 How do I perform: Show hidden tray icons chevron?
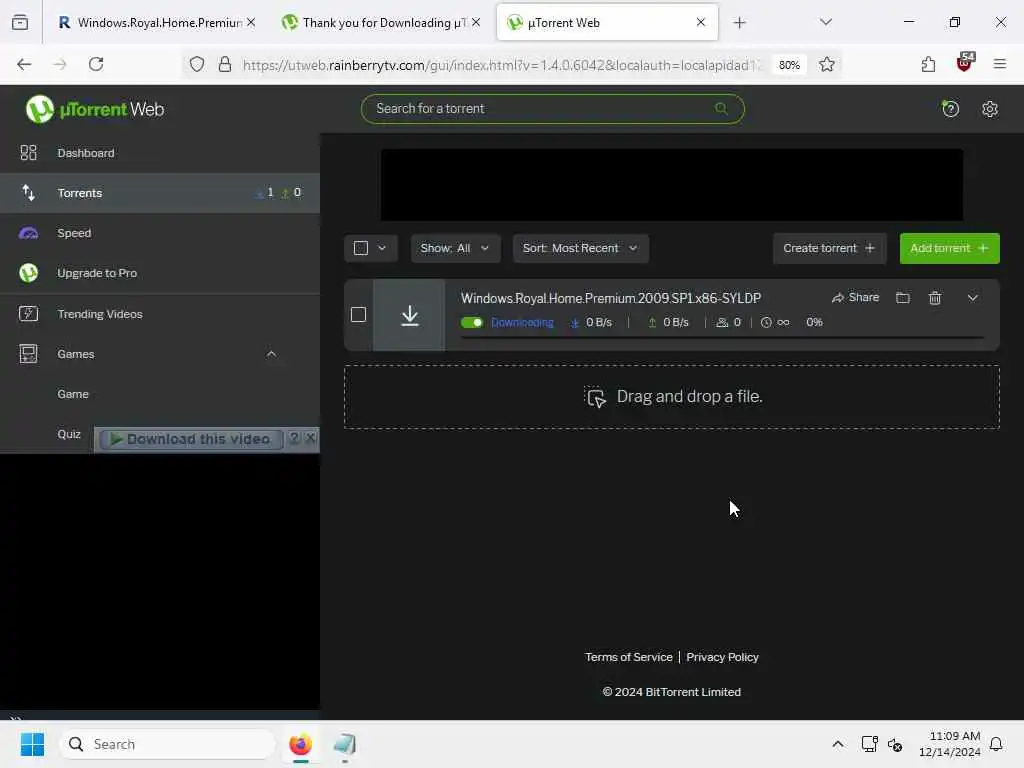(838, 744)
